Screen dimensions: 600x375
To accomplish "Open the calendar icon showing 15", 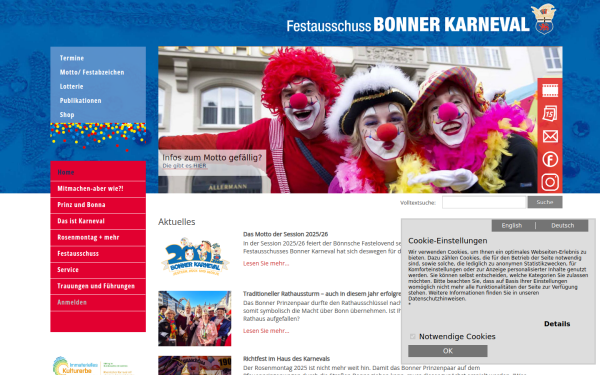I will coord(550,114).
